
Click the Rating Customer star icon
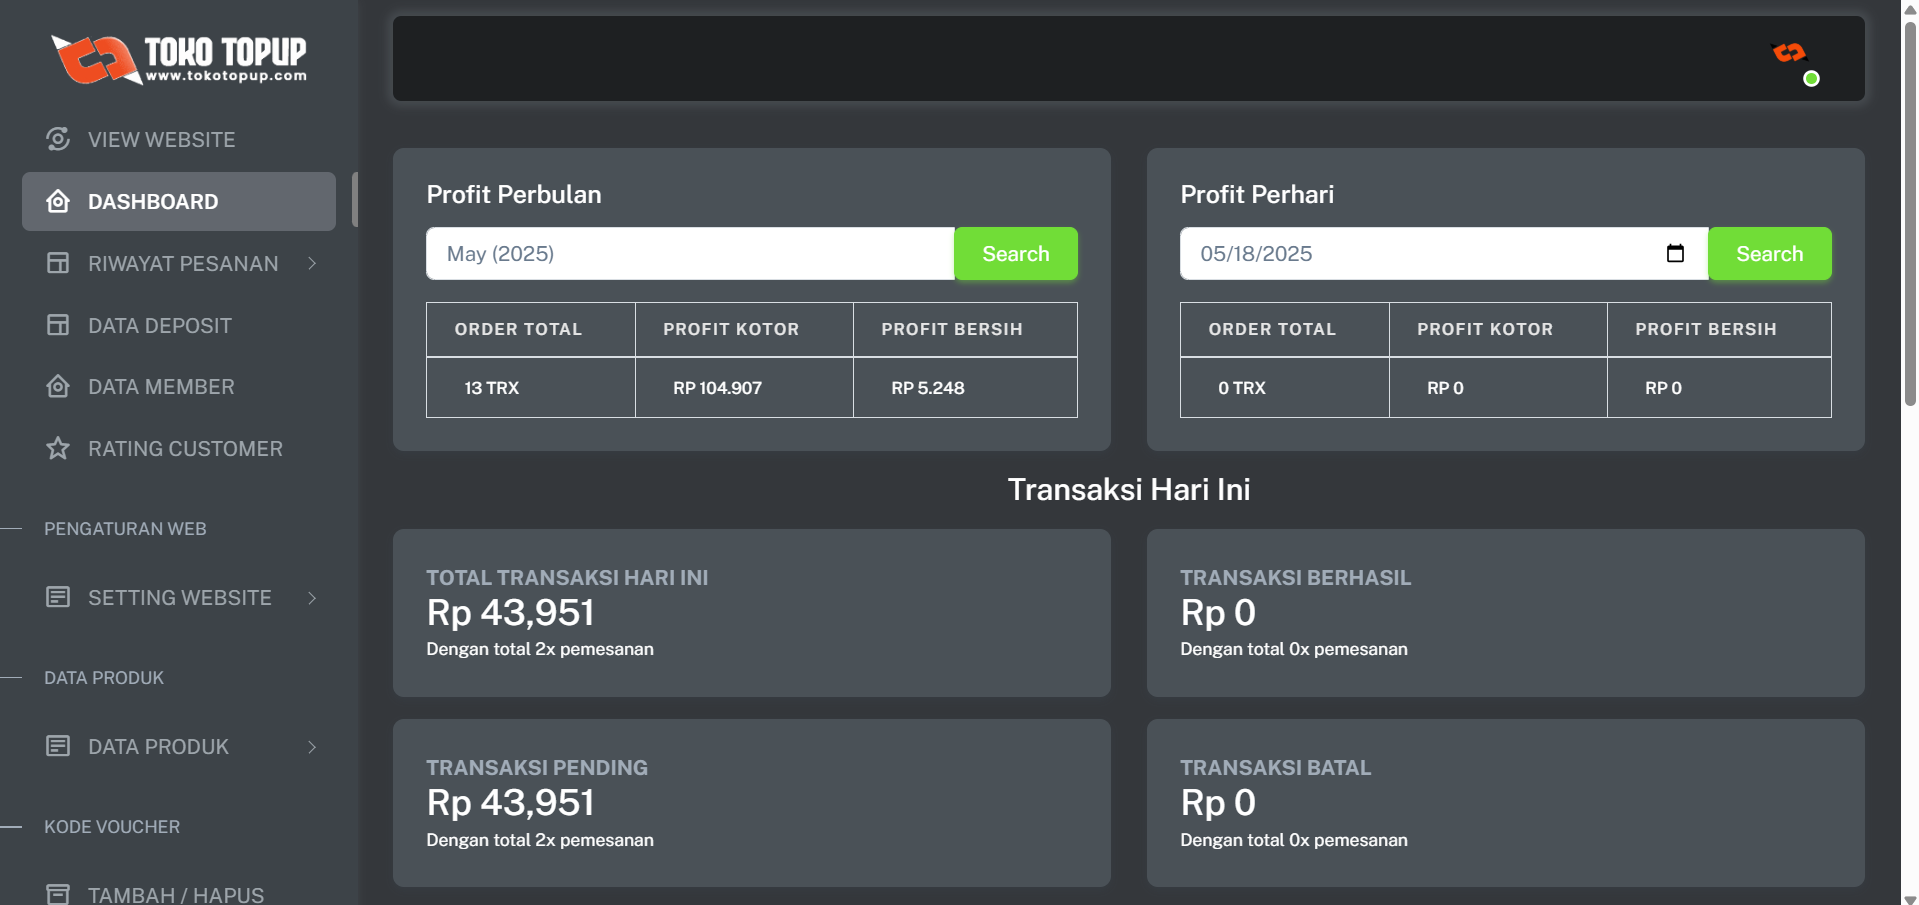(x=58, y=448)
